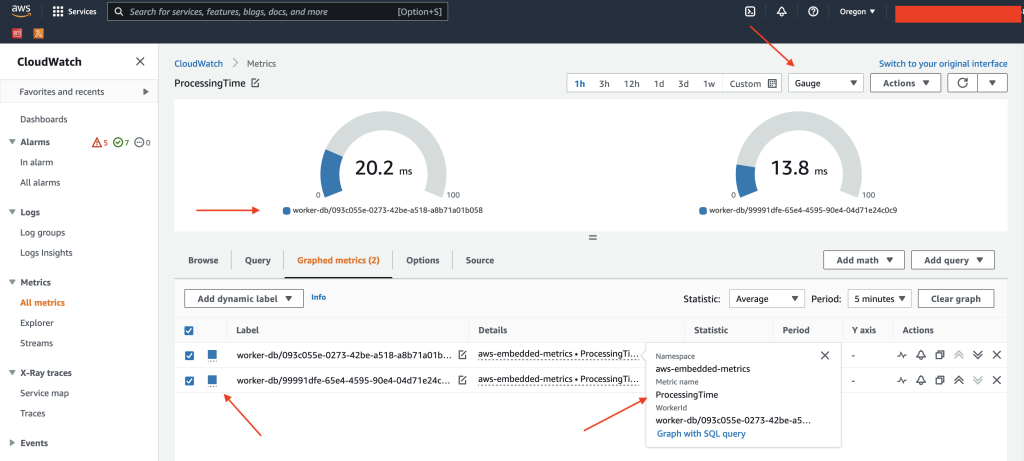Switch to the Query tab
The width and height of the screenshot is (1024, 461).
(257, 260)
